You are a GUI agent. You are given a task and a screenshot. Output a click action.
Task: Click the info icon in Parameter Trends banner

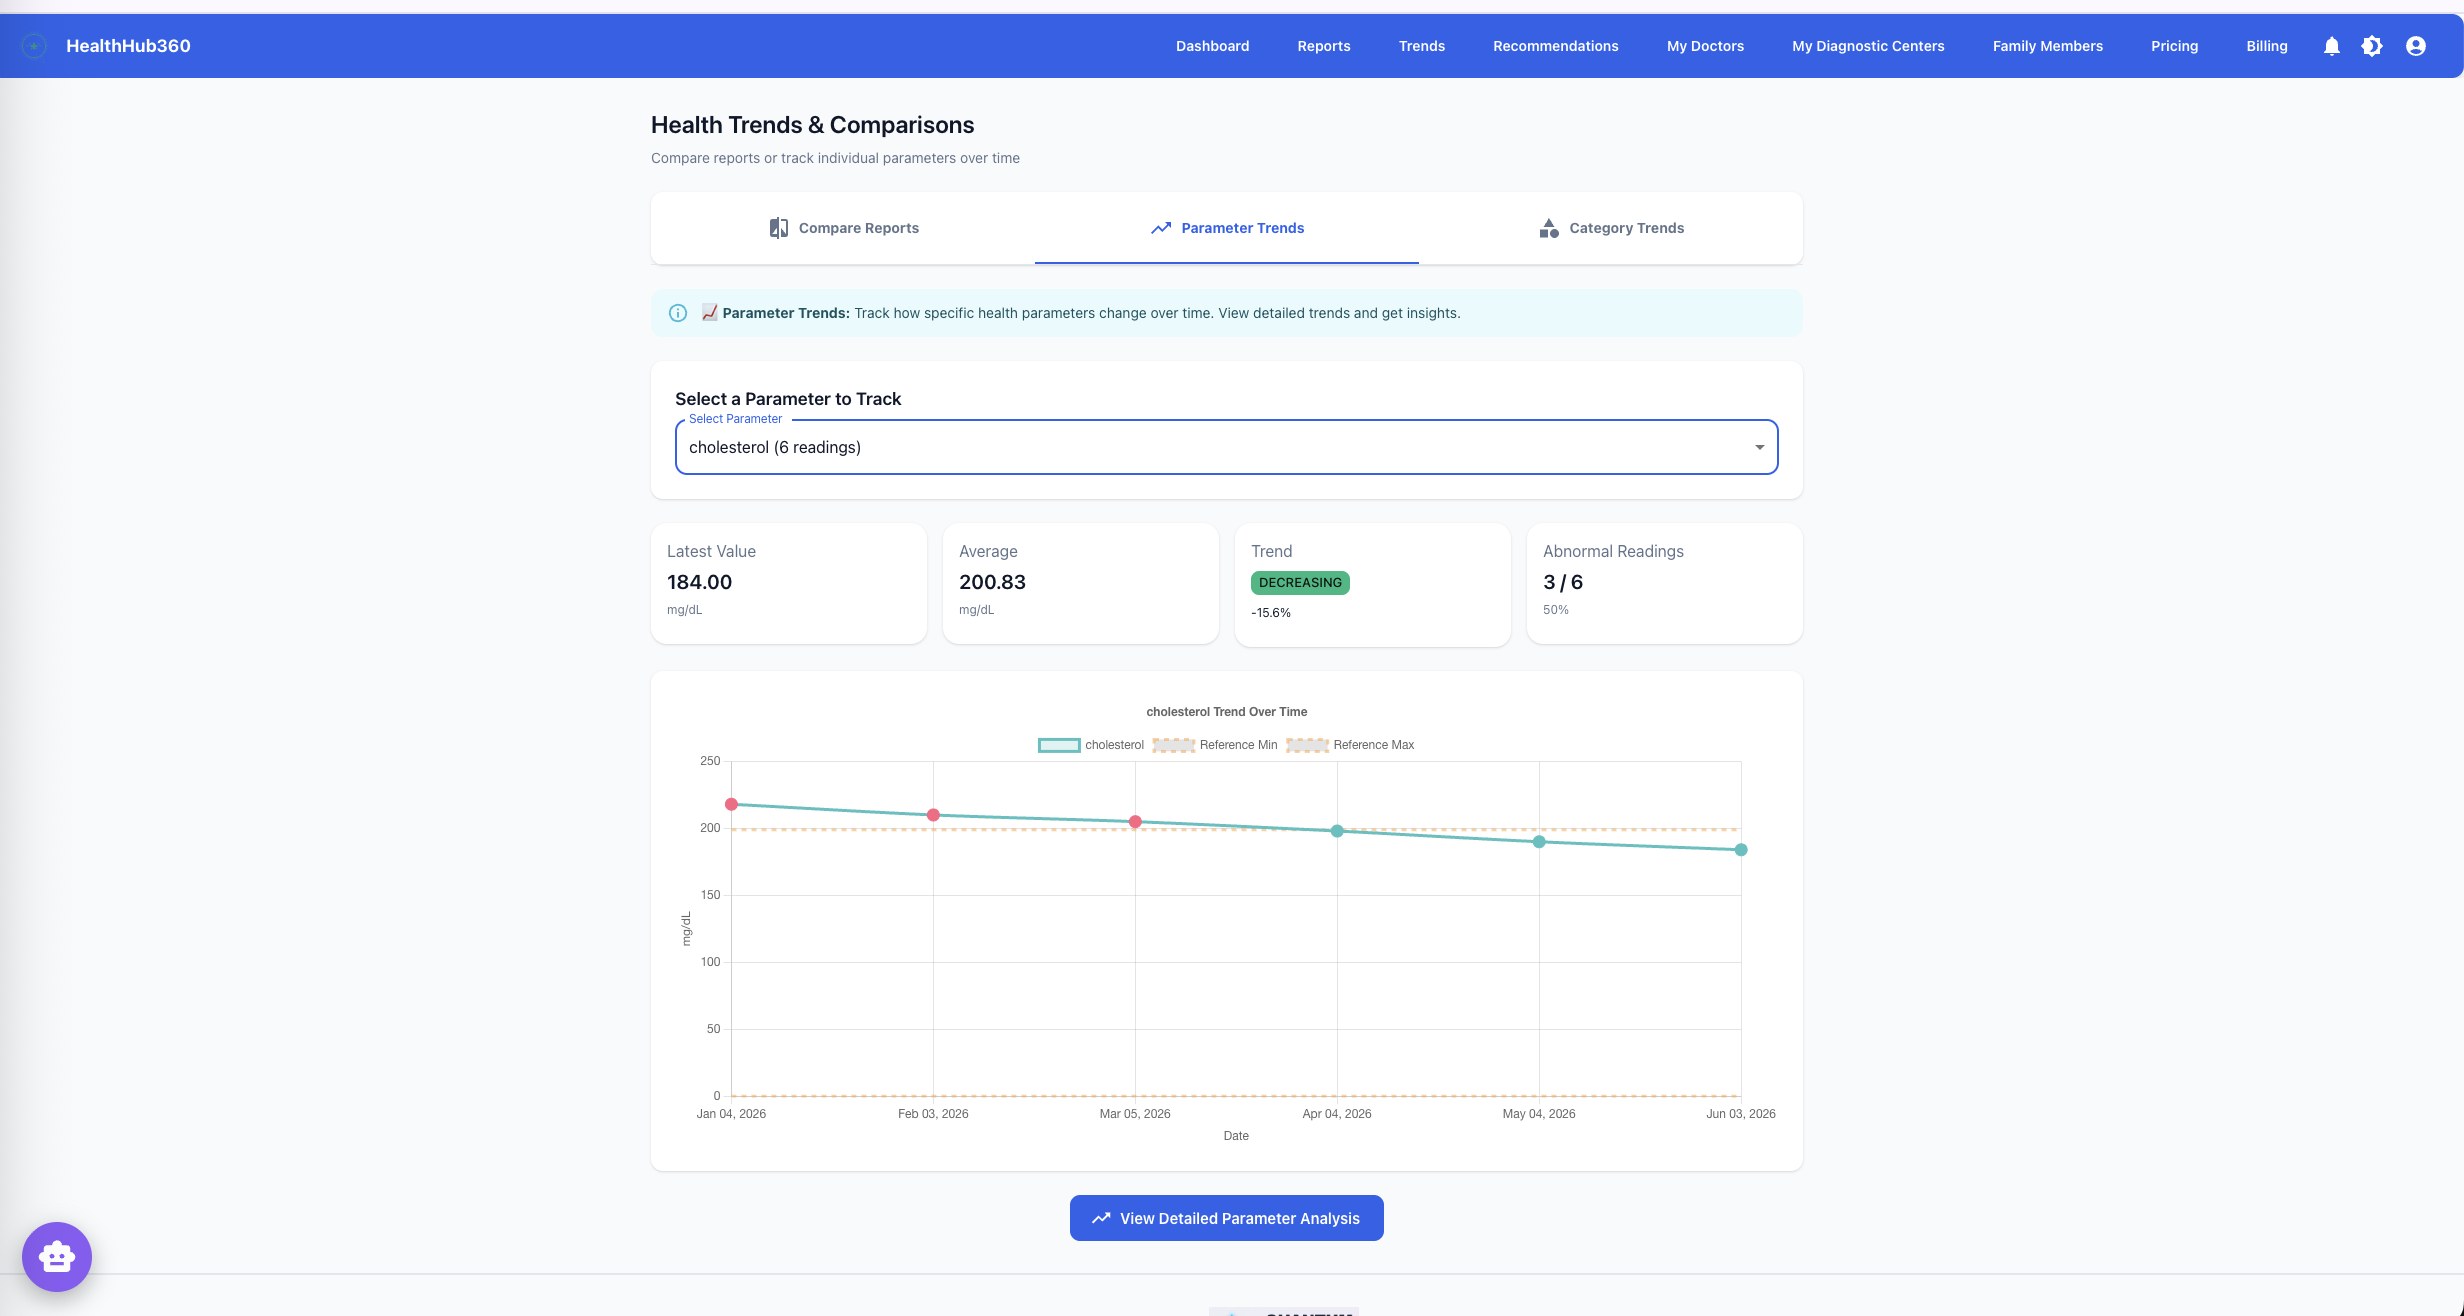click(x=678, y=313)
